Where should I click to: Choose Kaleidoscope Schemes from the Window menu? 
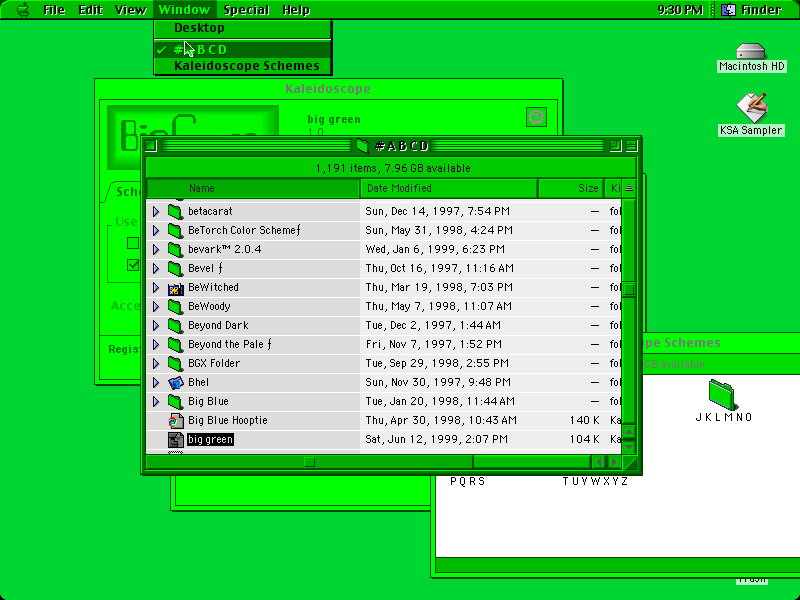point(243,66)
